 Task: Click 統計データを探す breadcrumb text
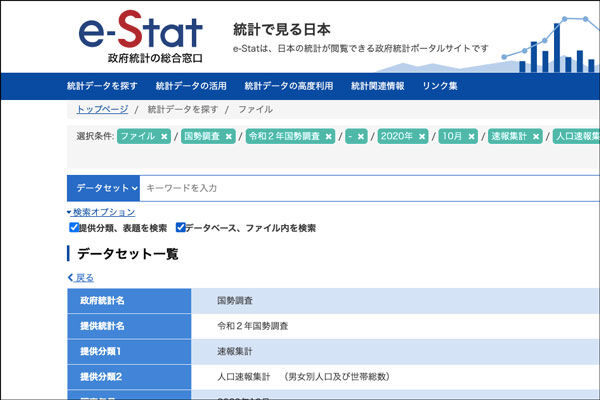click(x=183, y=109)
